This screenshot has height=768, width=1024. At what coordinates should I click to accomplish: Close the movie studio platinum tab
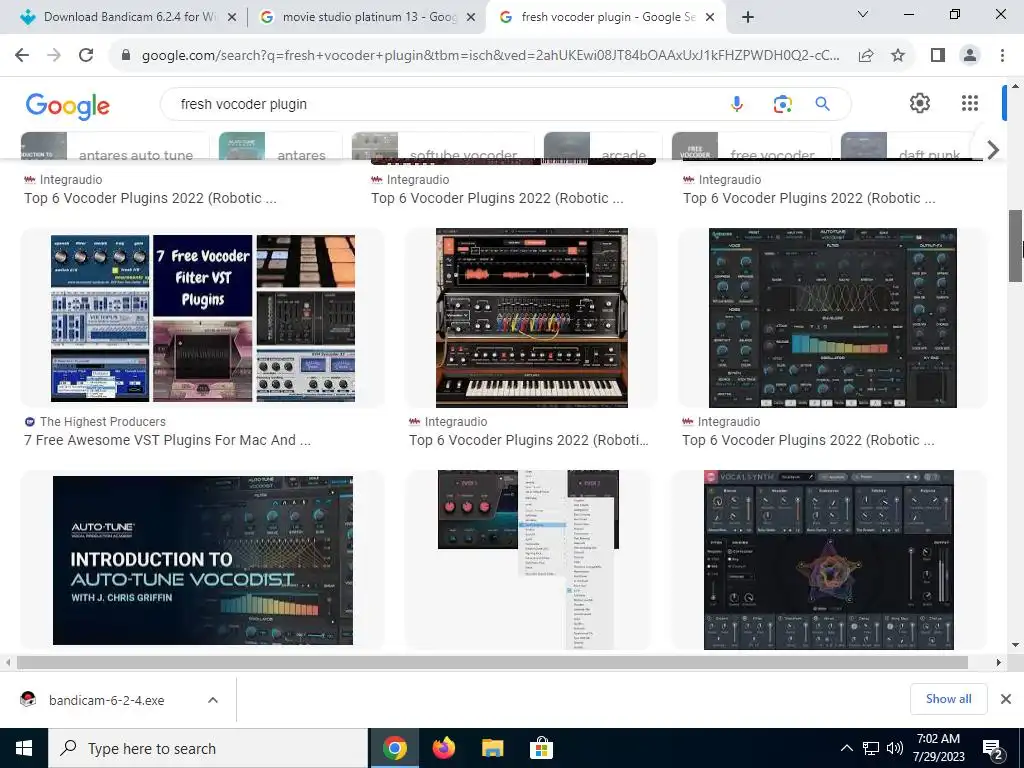click(x=470, y=18)
